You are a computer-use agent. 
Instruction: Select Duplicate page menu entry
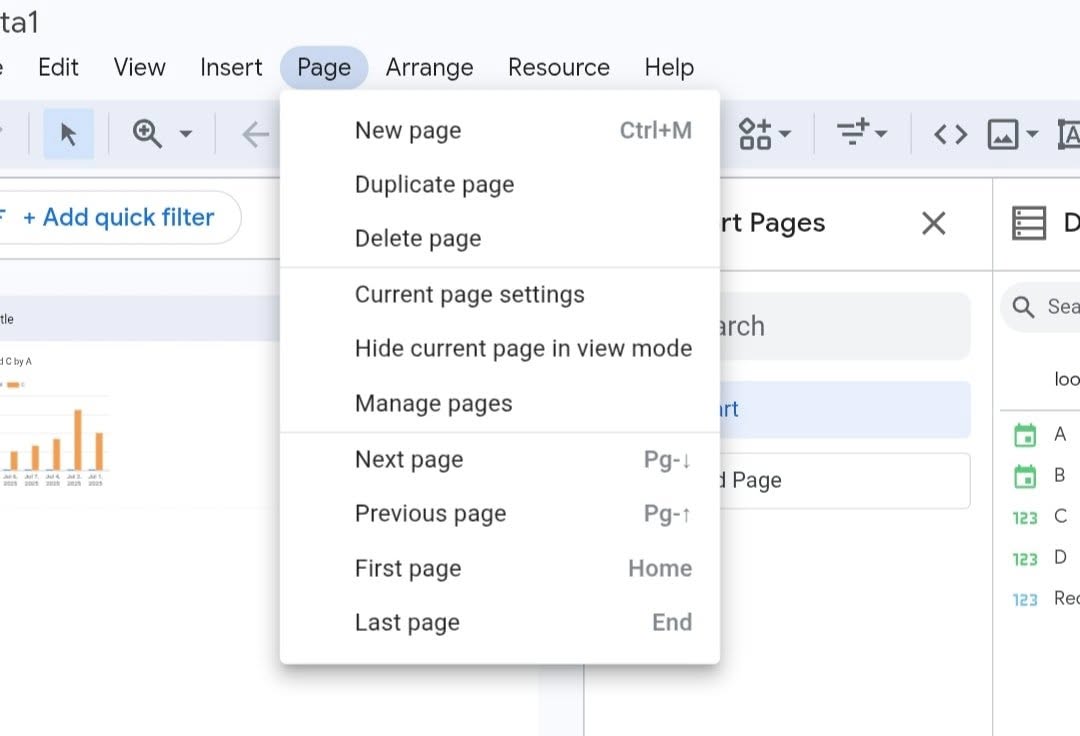click(x=434, y=185)
